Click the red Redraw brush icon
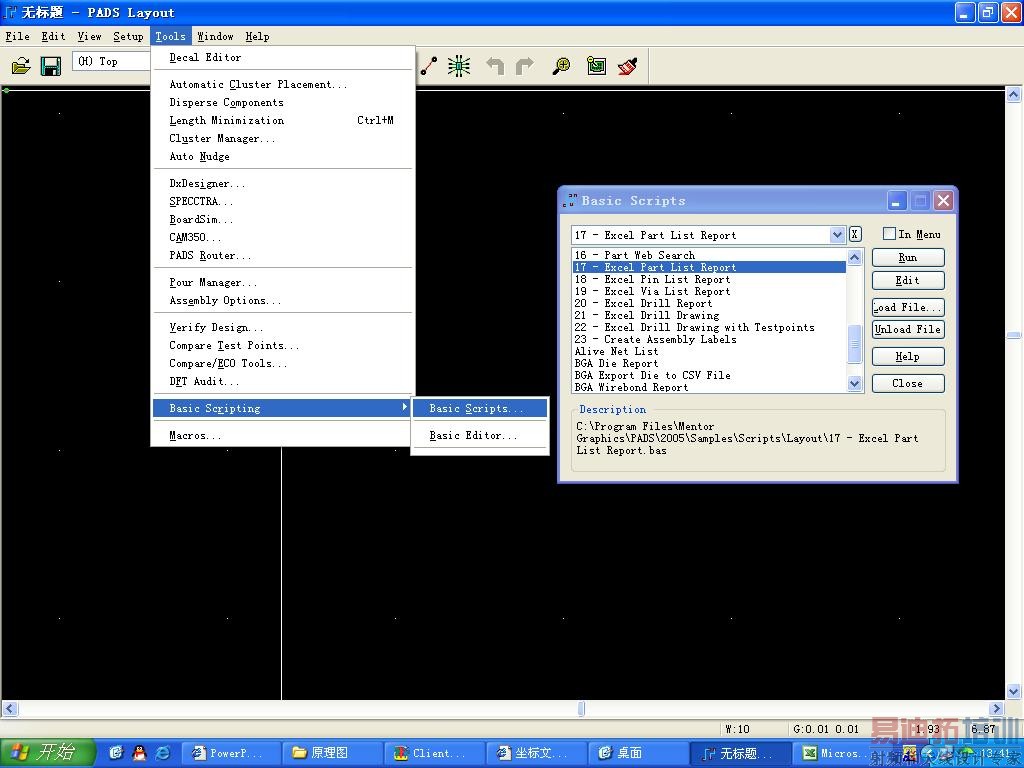The width and height of the screenshot is (1024, 768). 628,66
